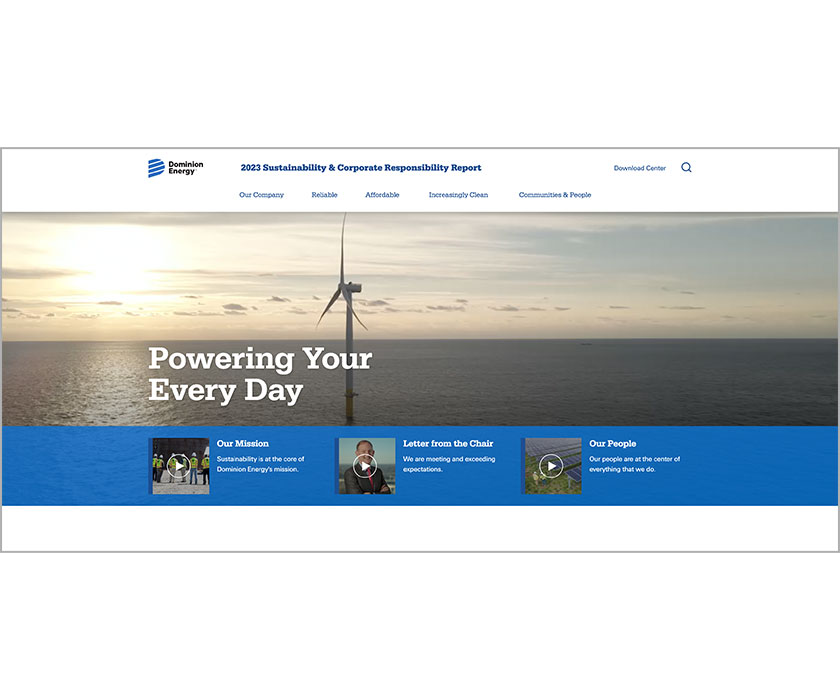Viewport: 840px width, 700px height.
Task: Click 'Our people are at the center' text
Action: [x=634, y=464]
